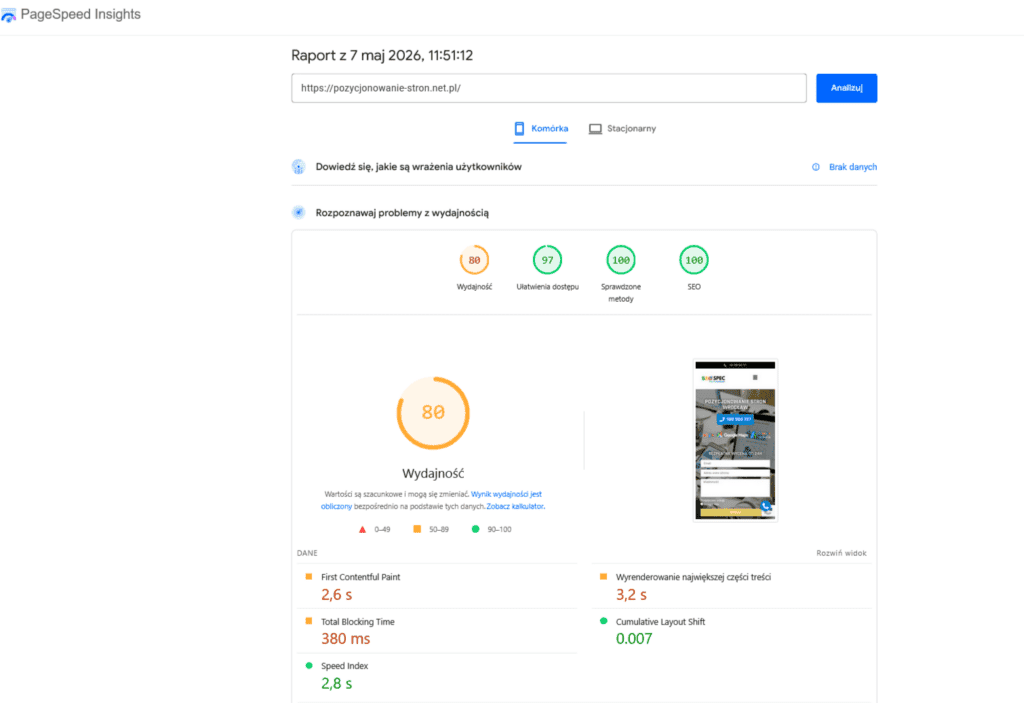Select the Sprawdzone metody 100 score gauge
Screen dimensions: 1024x703
pos(620,260)
